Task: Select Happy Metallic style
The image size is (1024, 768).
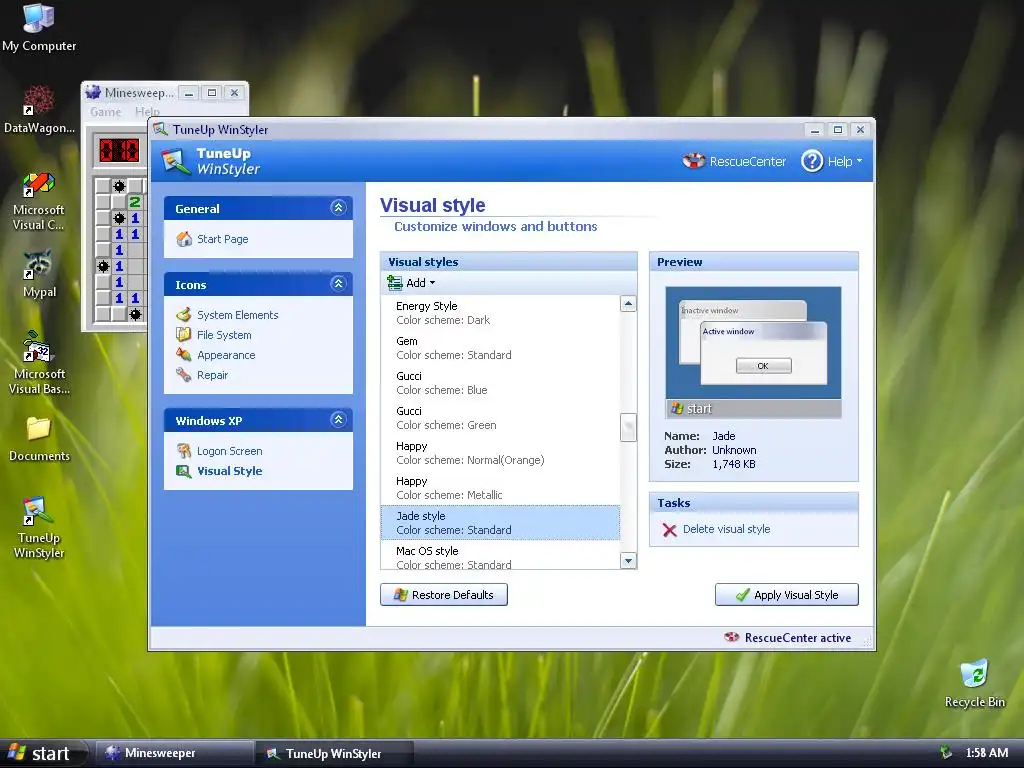Action: 500,488
